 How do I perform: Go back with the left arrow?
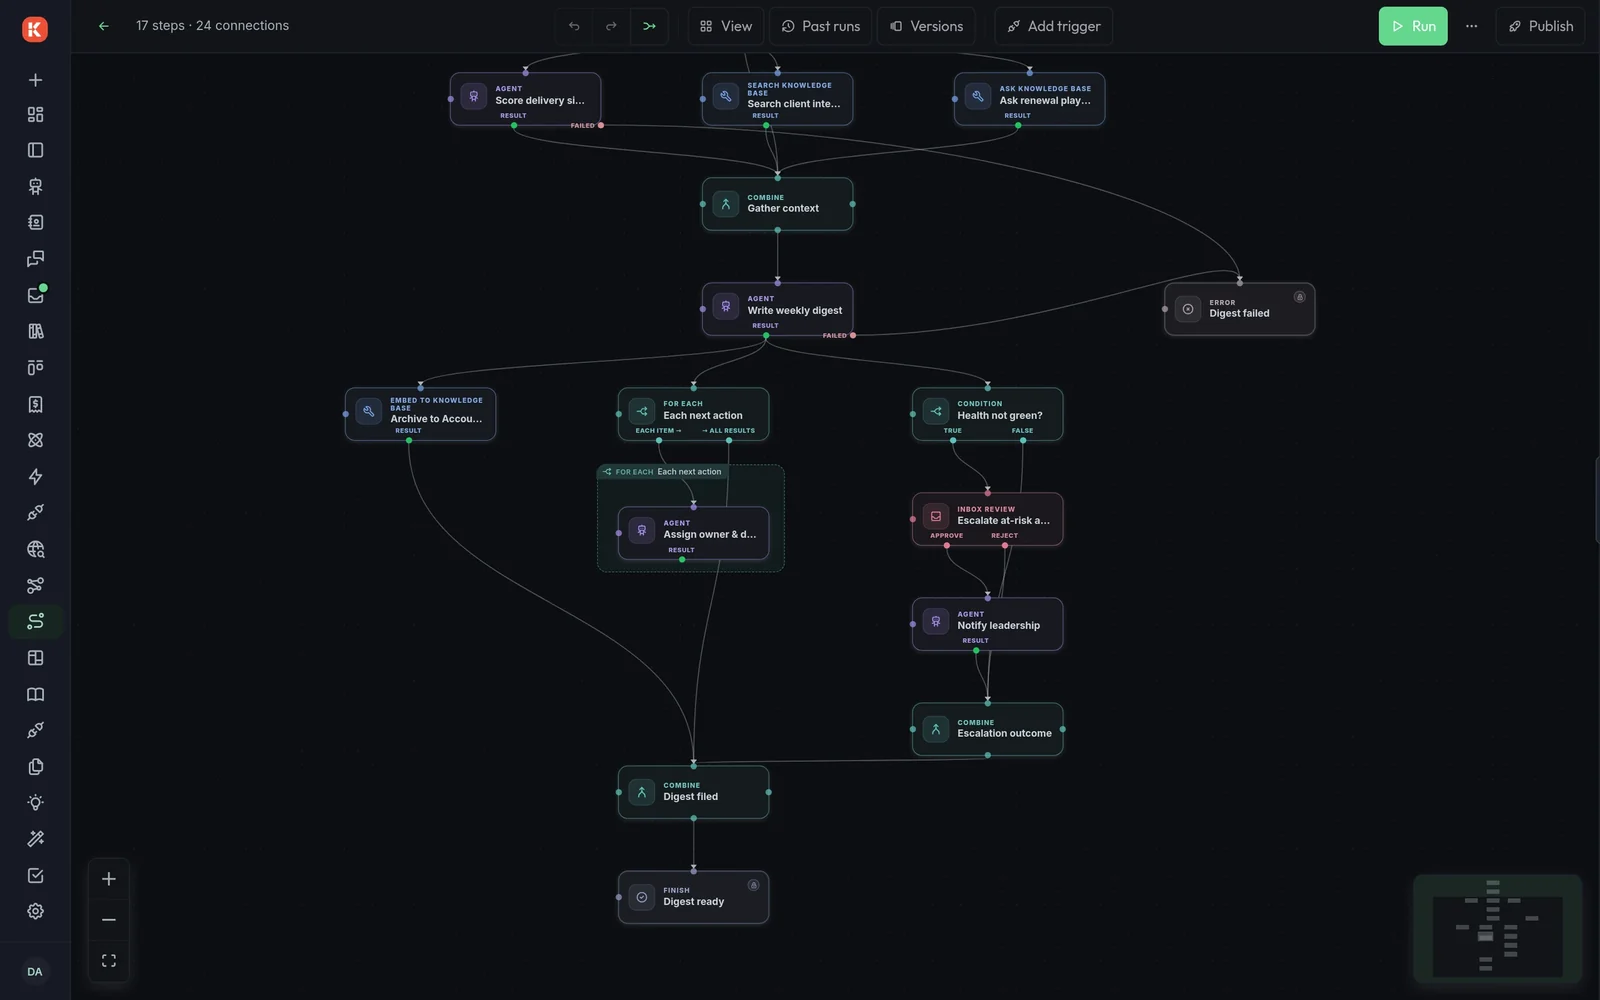[103, 26]
